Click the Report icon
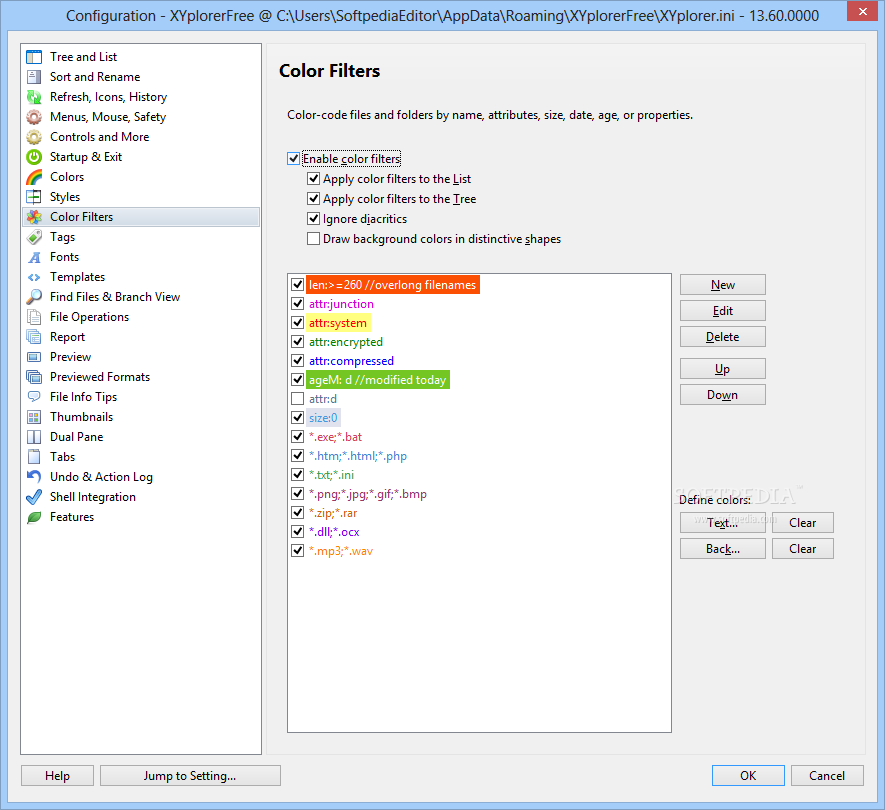This screenshot has height=810, width=885. point(34,337)
